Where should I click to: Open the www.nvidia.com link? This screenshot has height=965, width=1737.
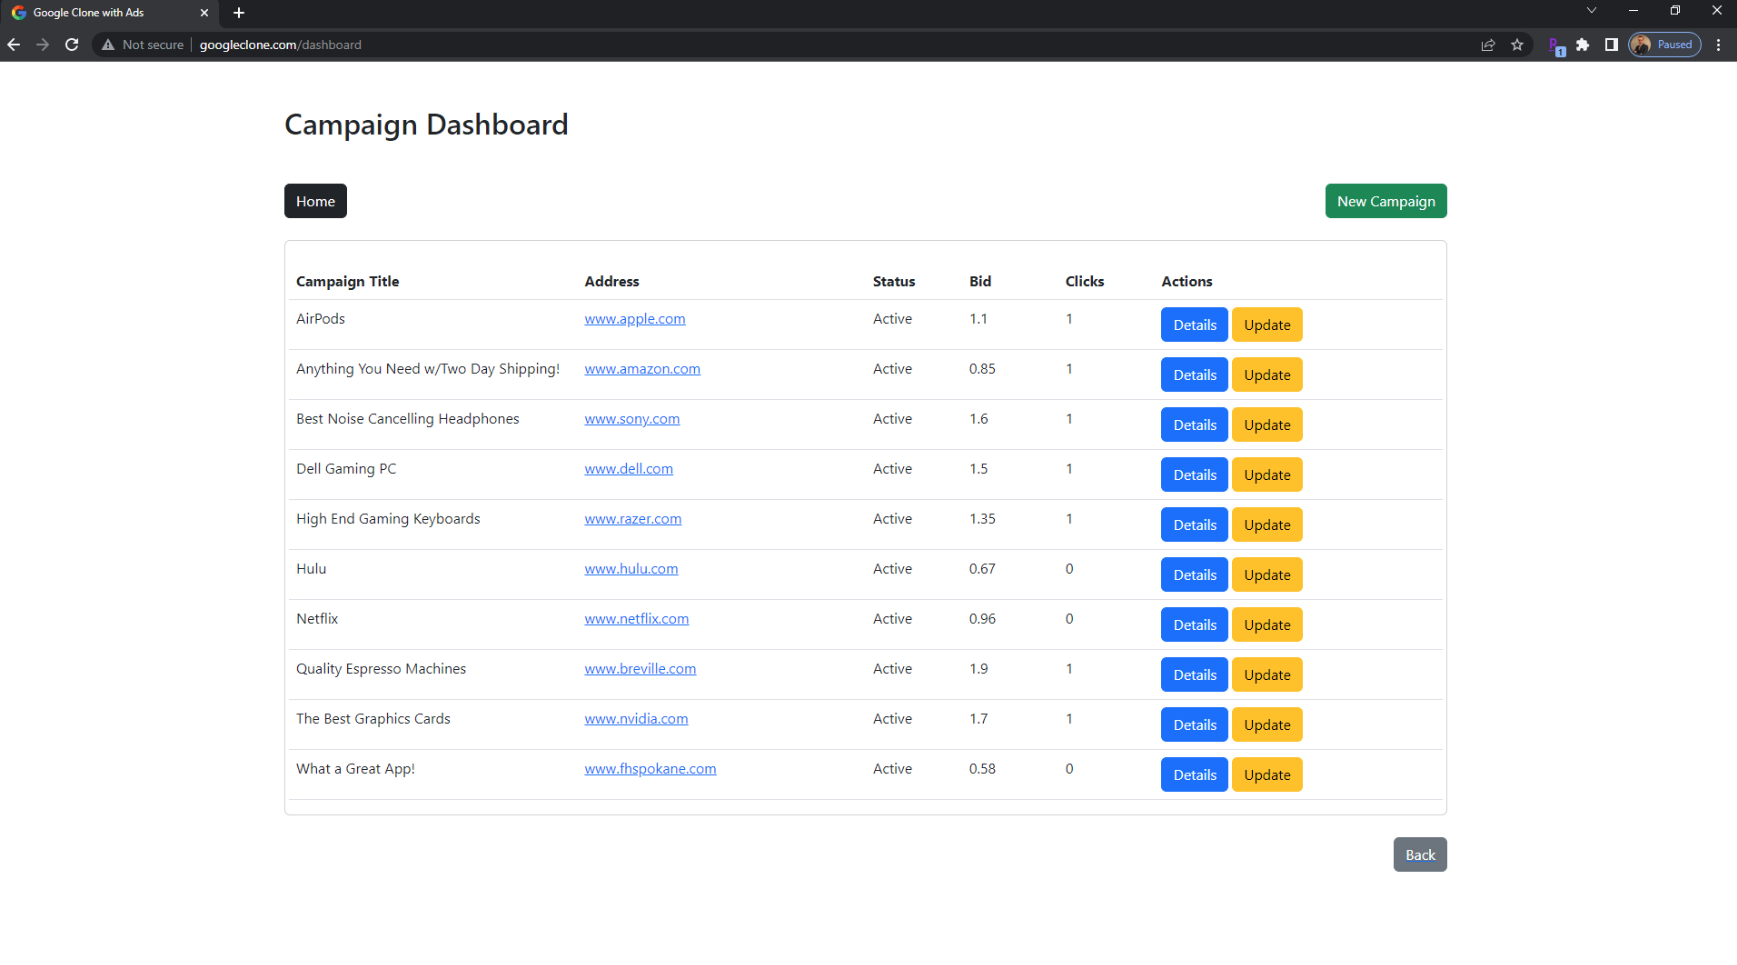(x=636, y=719)
